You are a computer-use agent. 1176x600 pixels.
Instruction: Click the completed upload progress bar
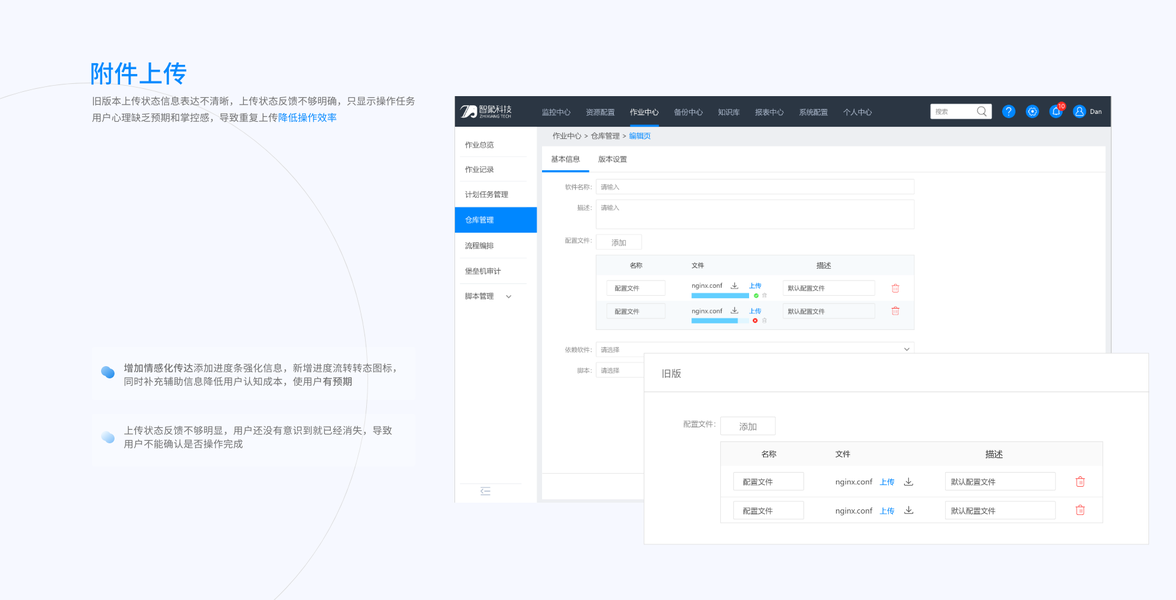pyautogui.click(x=720, y=296)
